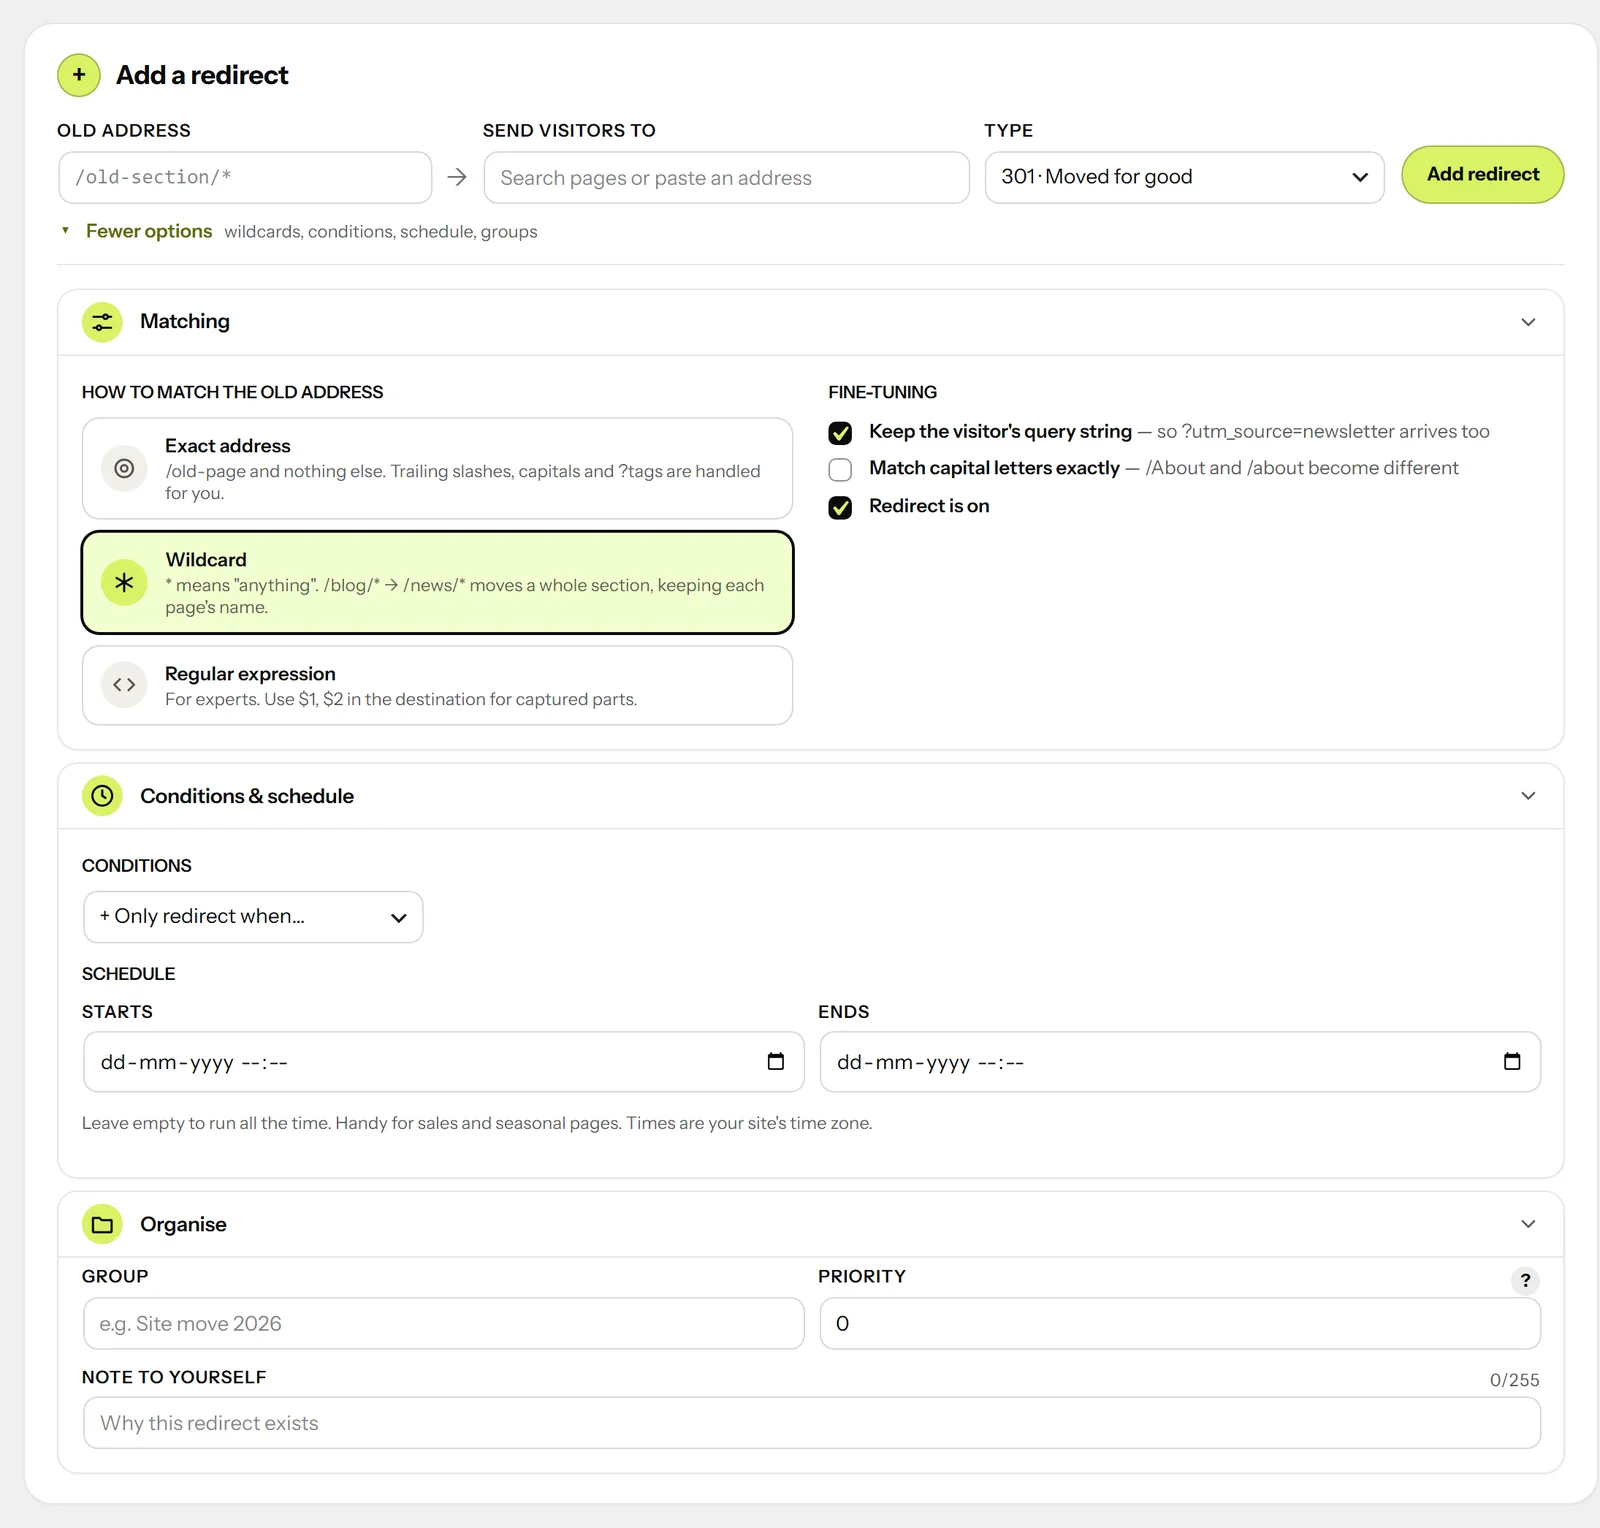Open the Only redirect when condition dropdown
The height and width of the screenshot is (1528, 1600).
click(253, 917)
